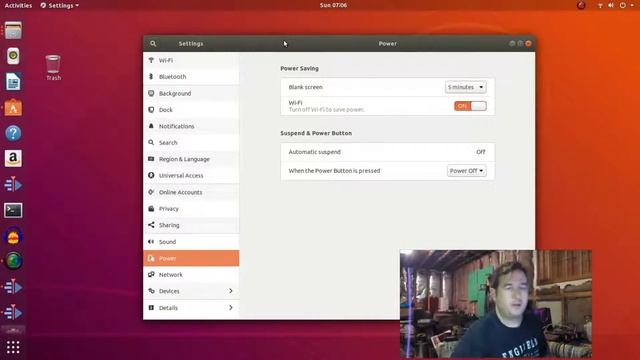Click the webcam video overlay

pyautogui.click(x=496, y=304)
